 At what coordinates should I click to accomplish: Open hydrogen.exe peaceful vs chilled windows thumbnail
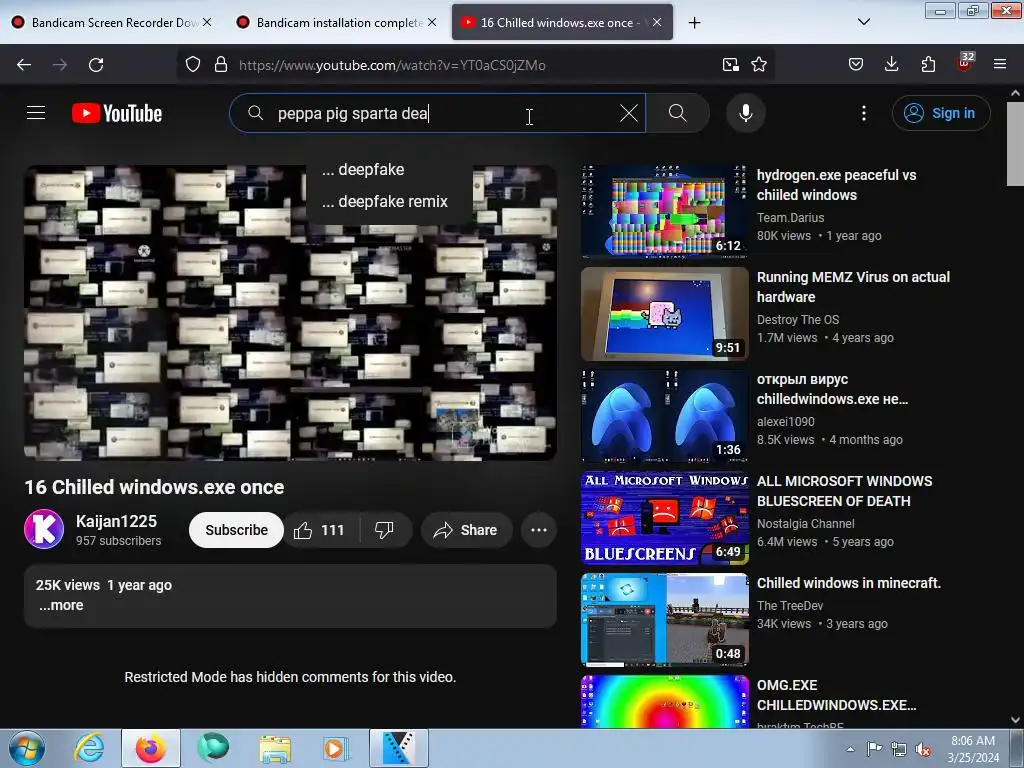[664, 212]
